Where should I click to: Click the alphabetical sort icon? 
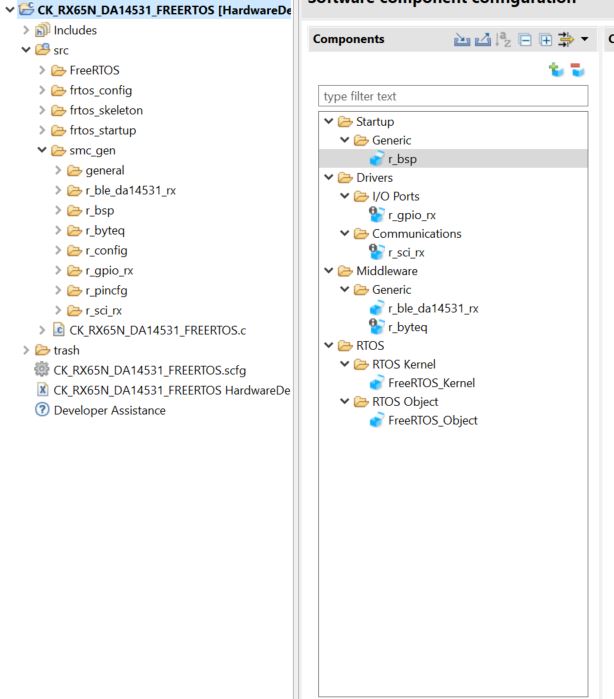pyautogui.click(x=503, y=40)
